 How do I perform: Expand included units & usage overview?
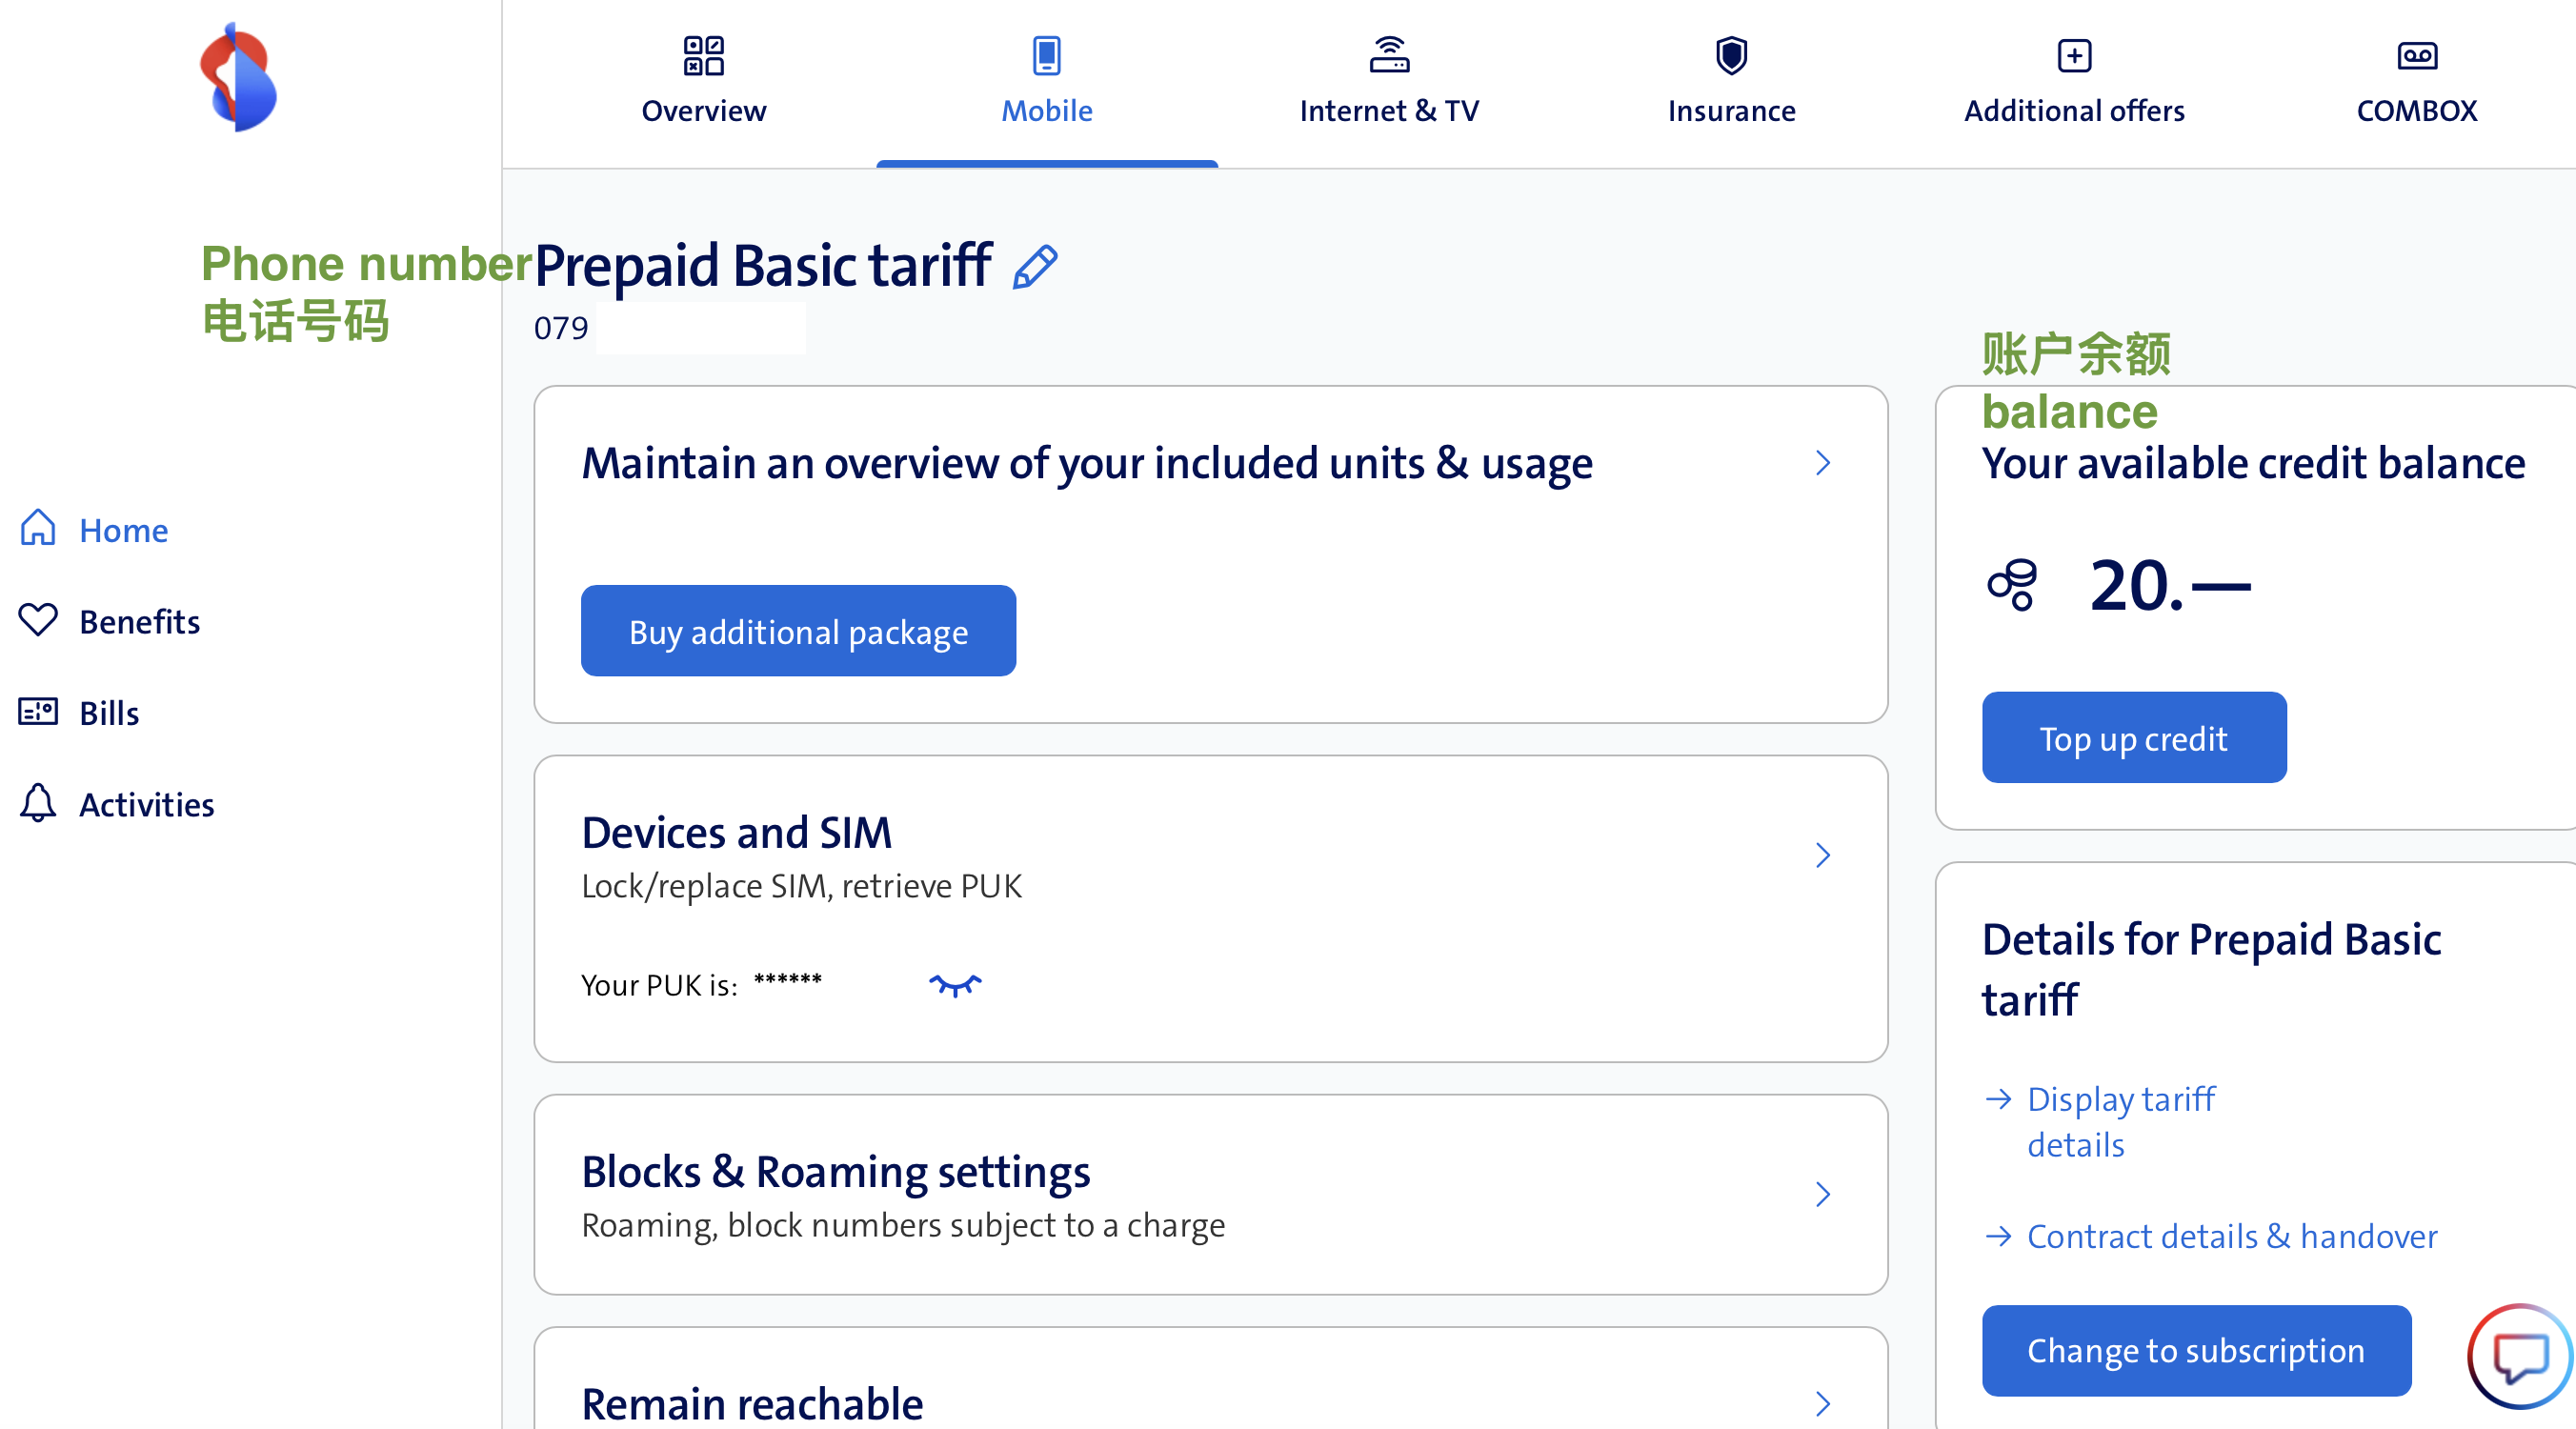tap(1823, 463)
